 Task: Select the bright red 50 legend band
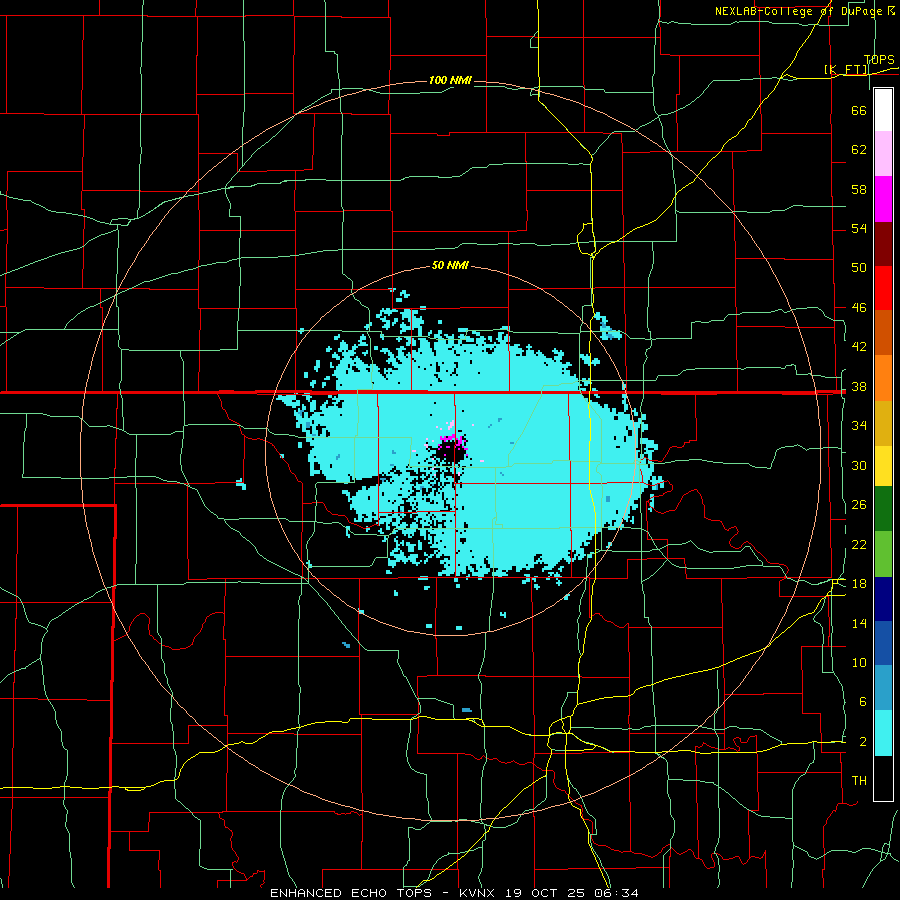pyautogui.click(x=883, y=288)
